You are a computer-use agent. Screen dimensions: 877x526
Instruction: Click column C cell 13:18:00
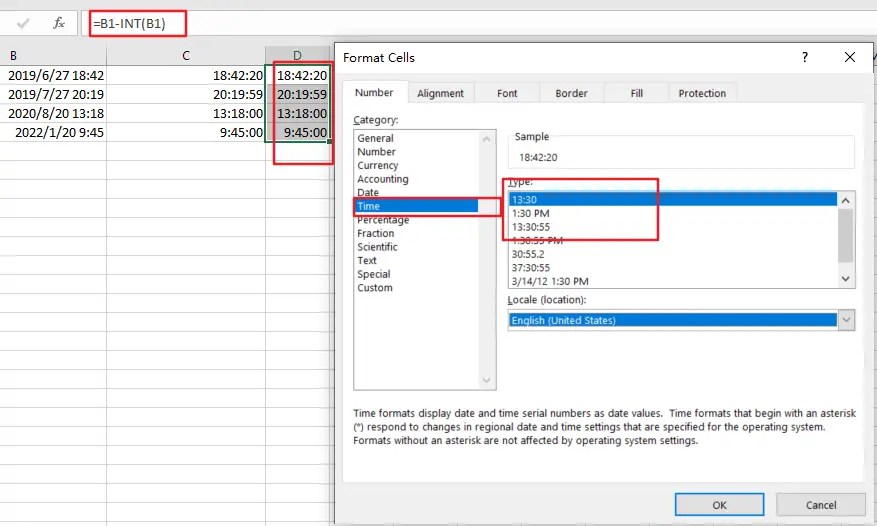pos(186,113)
